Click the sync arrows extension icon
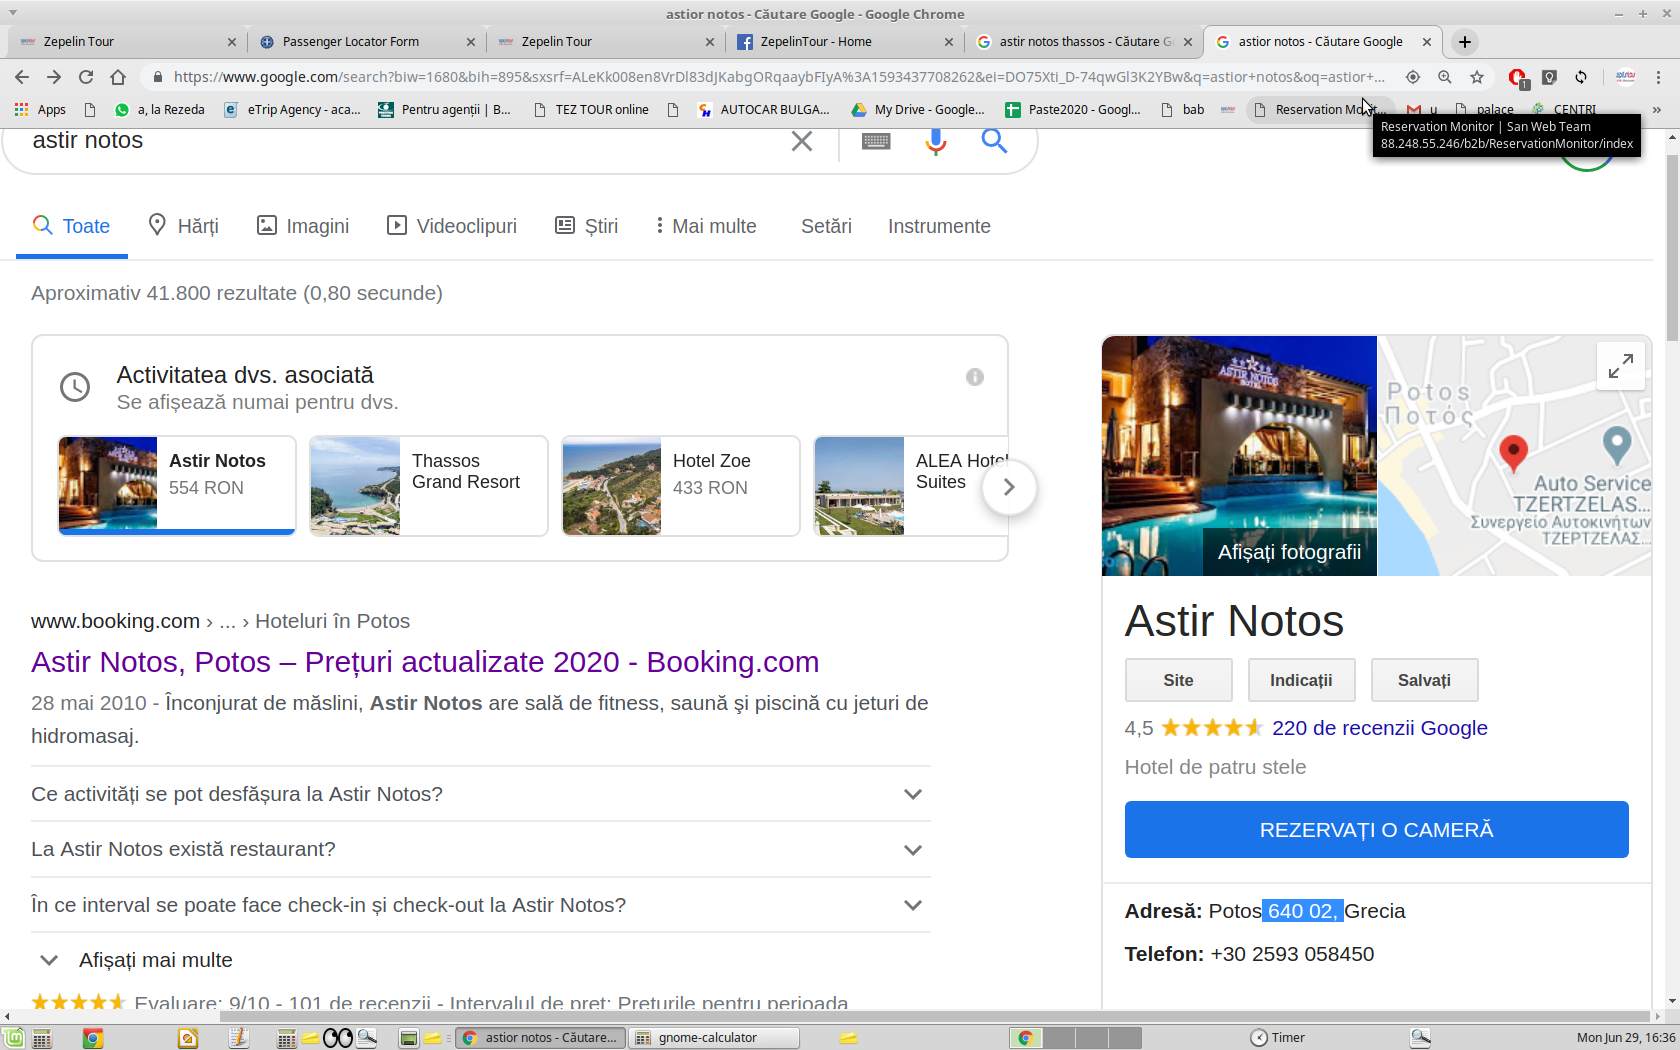This screenshot has width=1680, height=1050. pyautogui.click(x=1581, y=77)
